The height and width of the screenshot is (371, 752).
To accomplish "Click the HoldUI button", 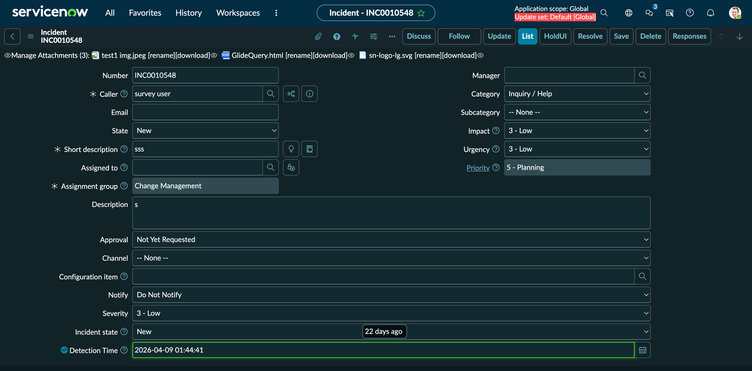I will (x=555, y=36).
